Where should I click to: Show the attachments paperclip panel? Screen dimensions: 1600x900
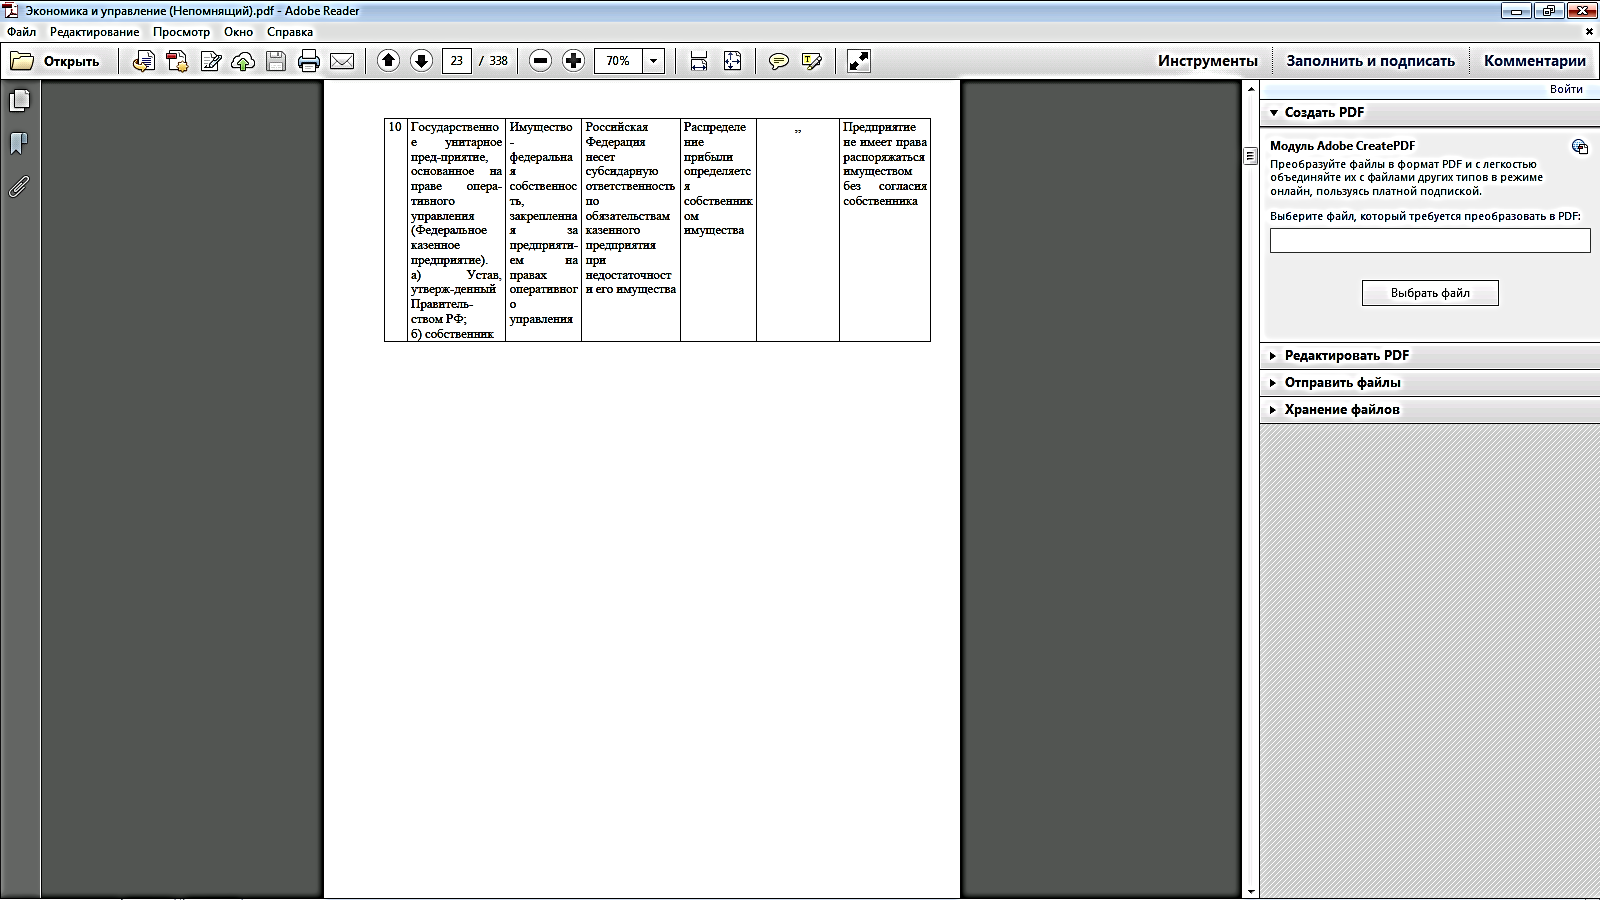point(19,187)
